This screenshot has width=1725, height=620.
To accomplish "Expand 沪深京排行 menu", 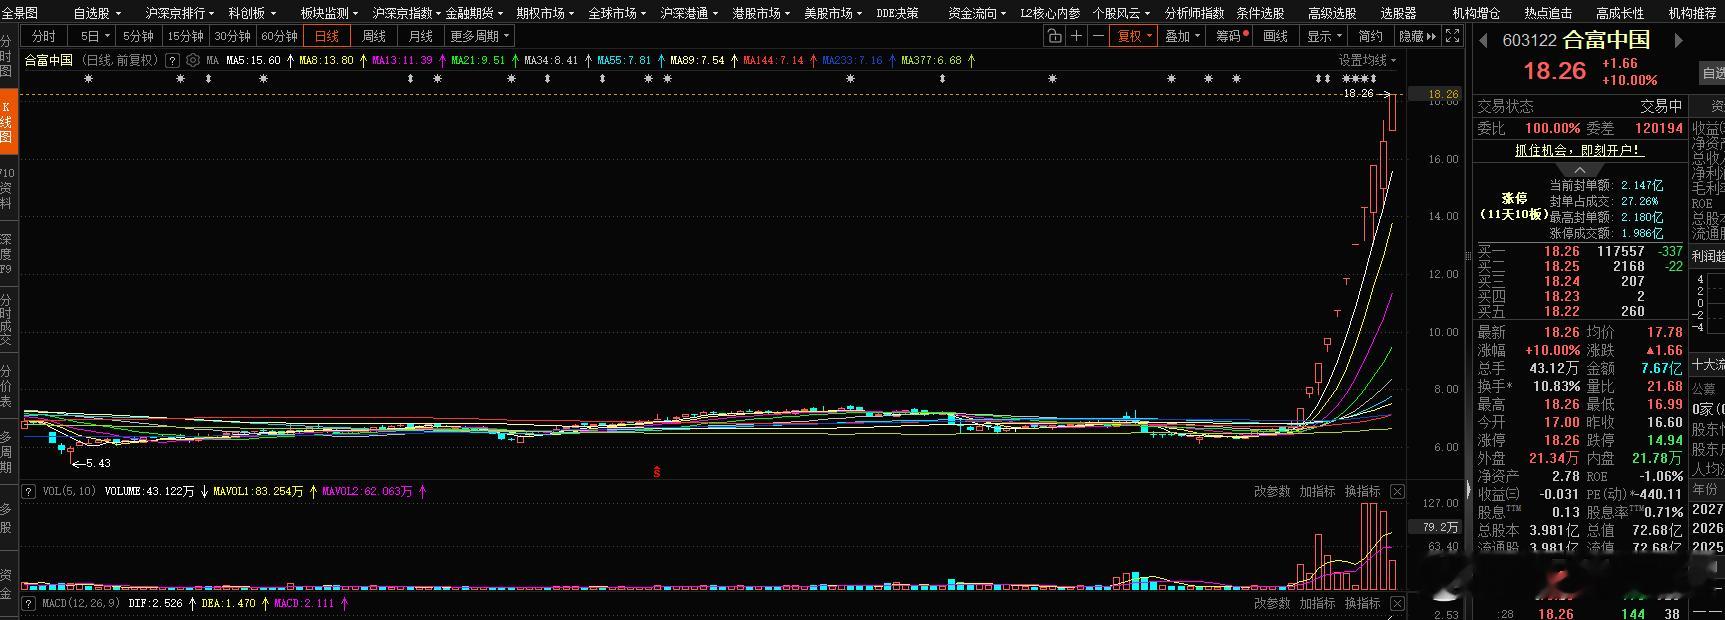I will pyautogui.click(x=180, y=13).
